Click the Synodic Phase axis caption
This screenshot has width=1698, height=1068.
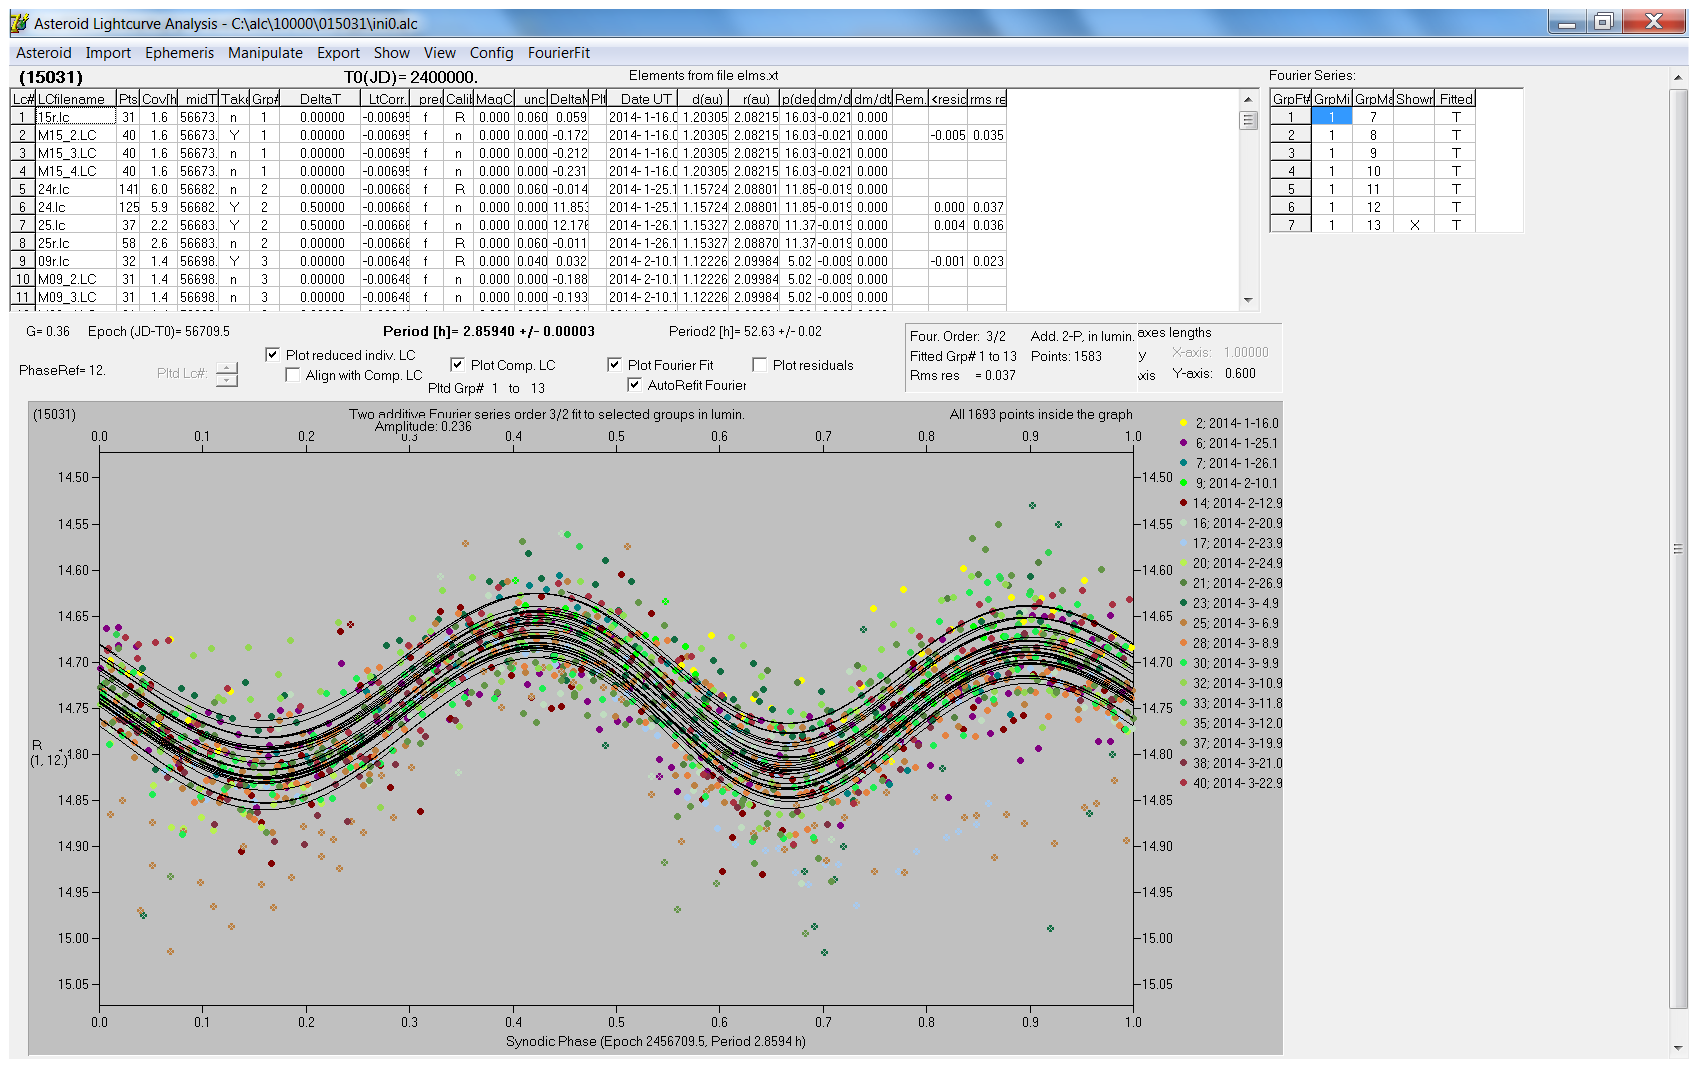click(656, 1041)
